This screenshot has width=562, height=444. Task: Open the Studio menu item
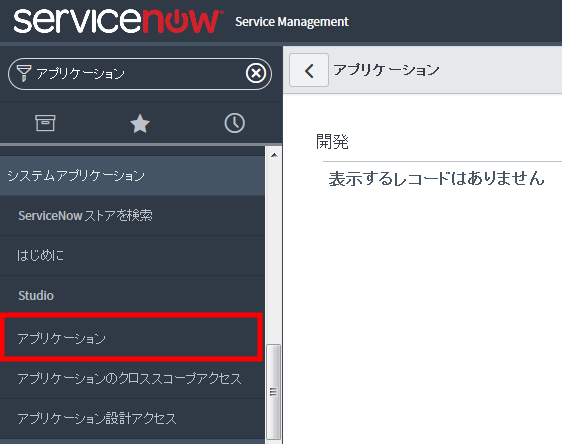click(x=133, y=296)
